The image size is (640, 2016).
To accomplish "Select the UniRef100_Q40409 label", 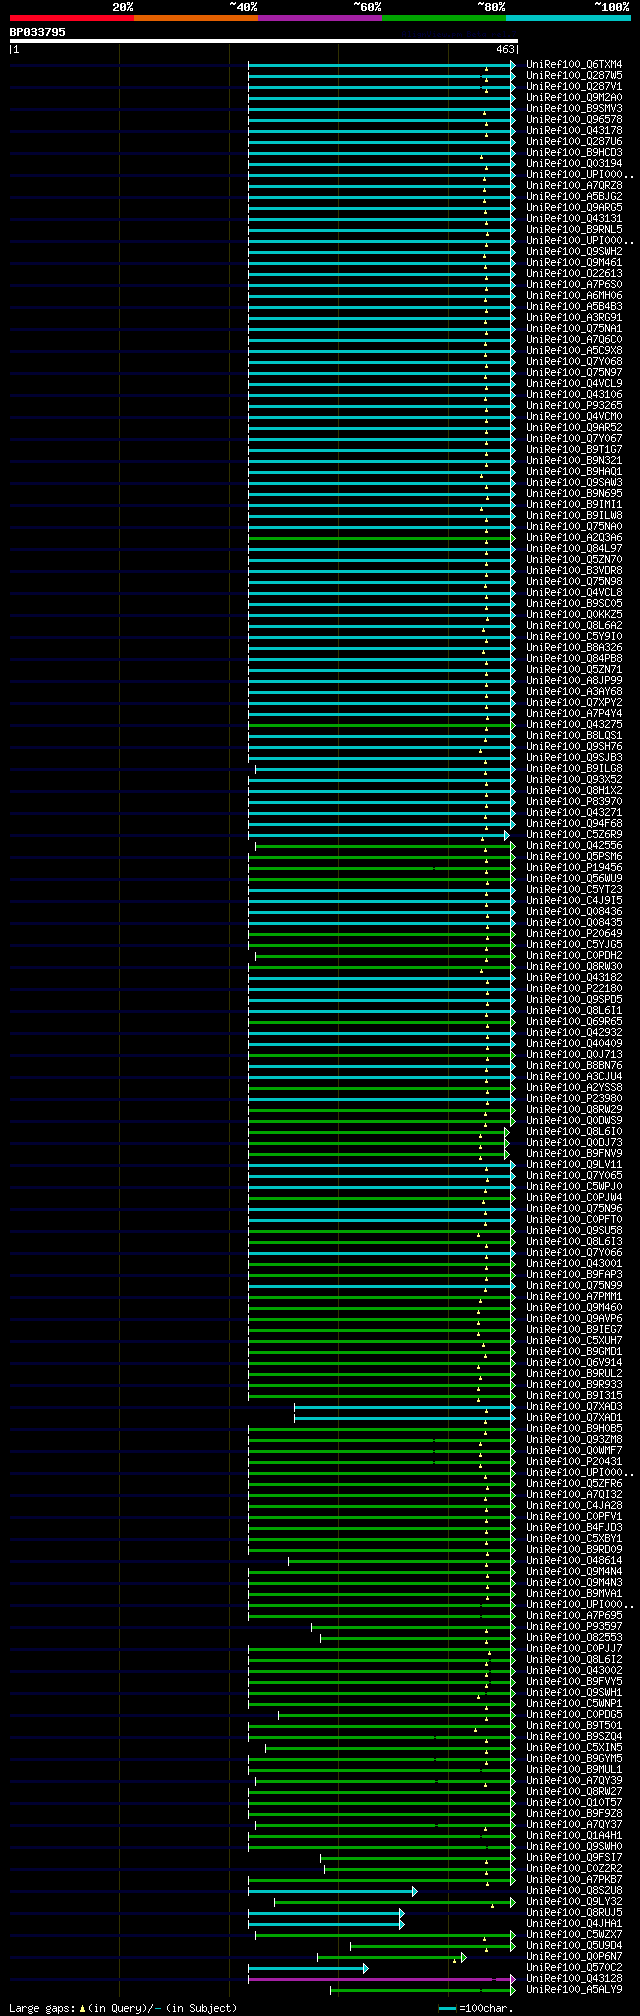I will click(574, 1043).
